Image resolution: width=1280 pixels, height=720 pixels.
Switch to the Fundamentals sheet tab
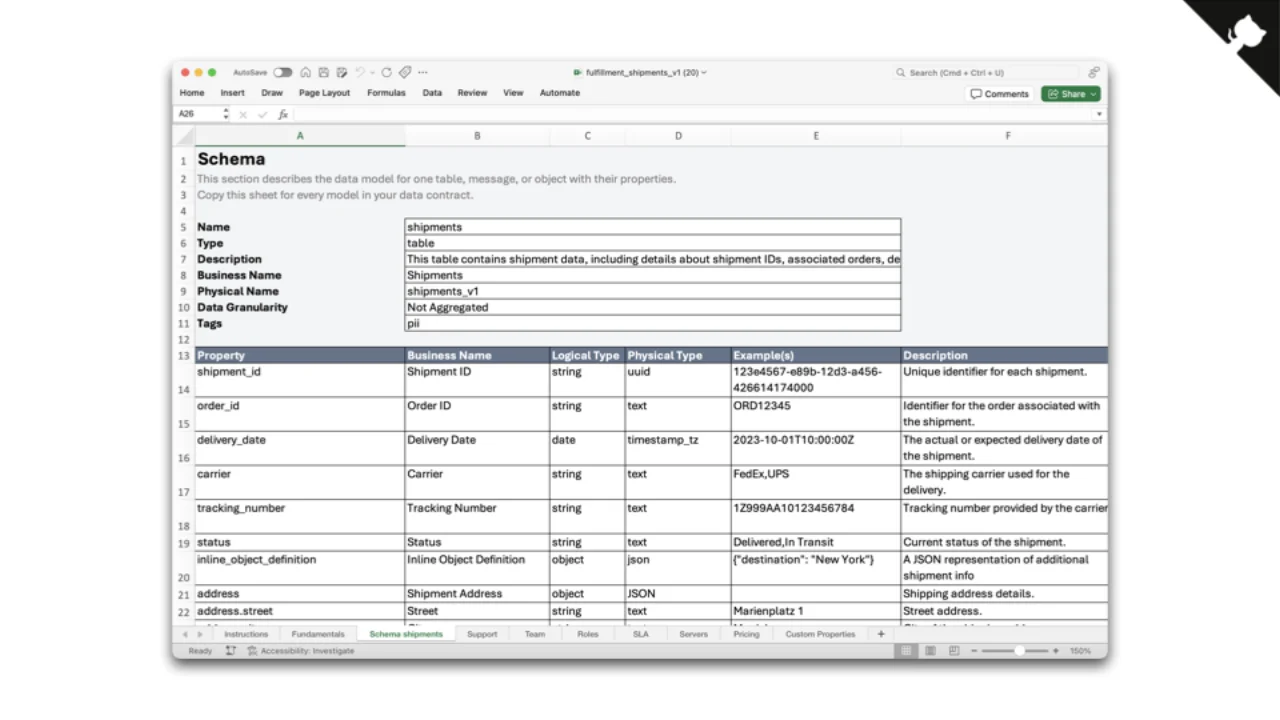point(318,634)
